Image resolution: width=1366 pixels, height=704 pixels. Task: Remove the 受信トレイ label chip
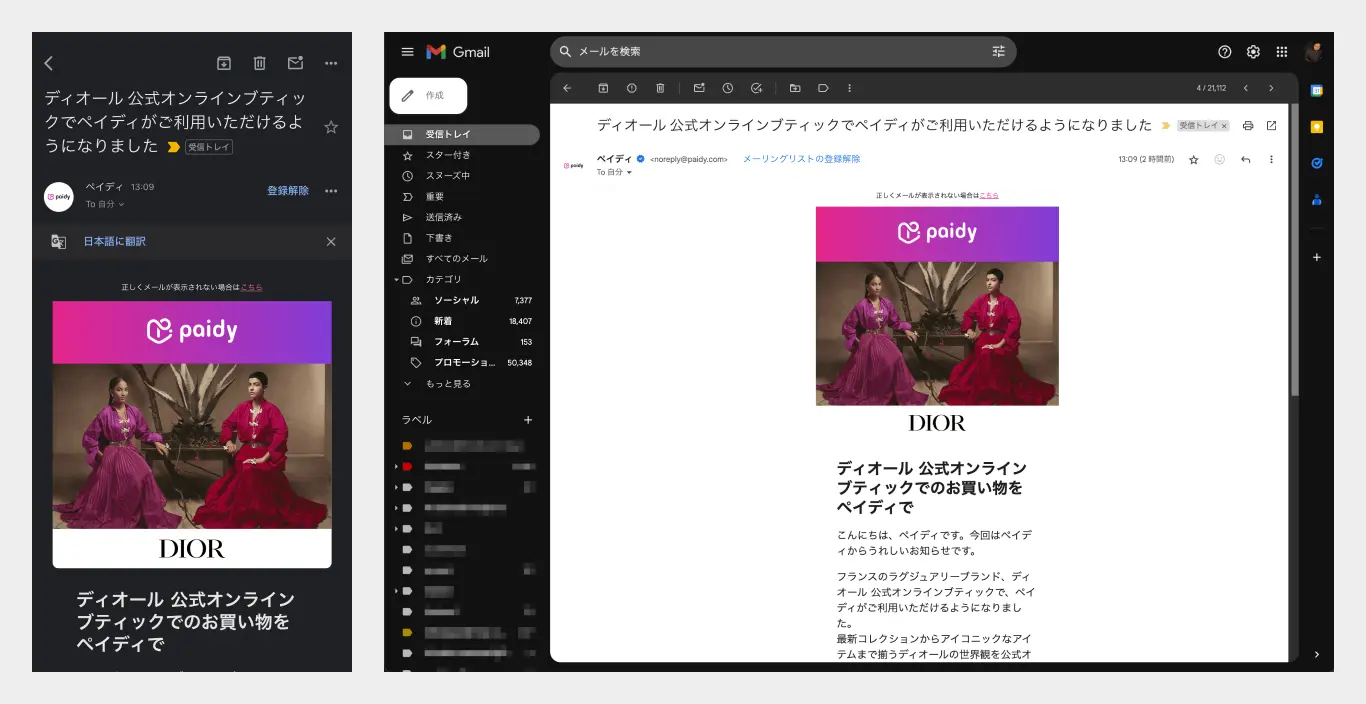point(1224,126)
